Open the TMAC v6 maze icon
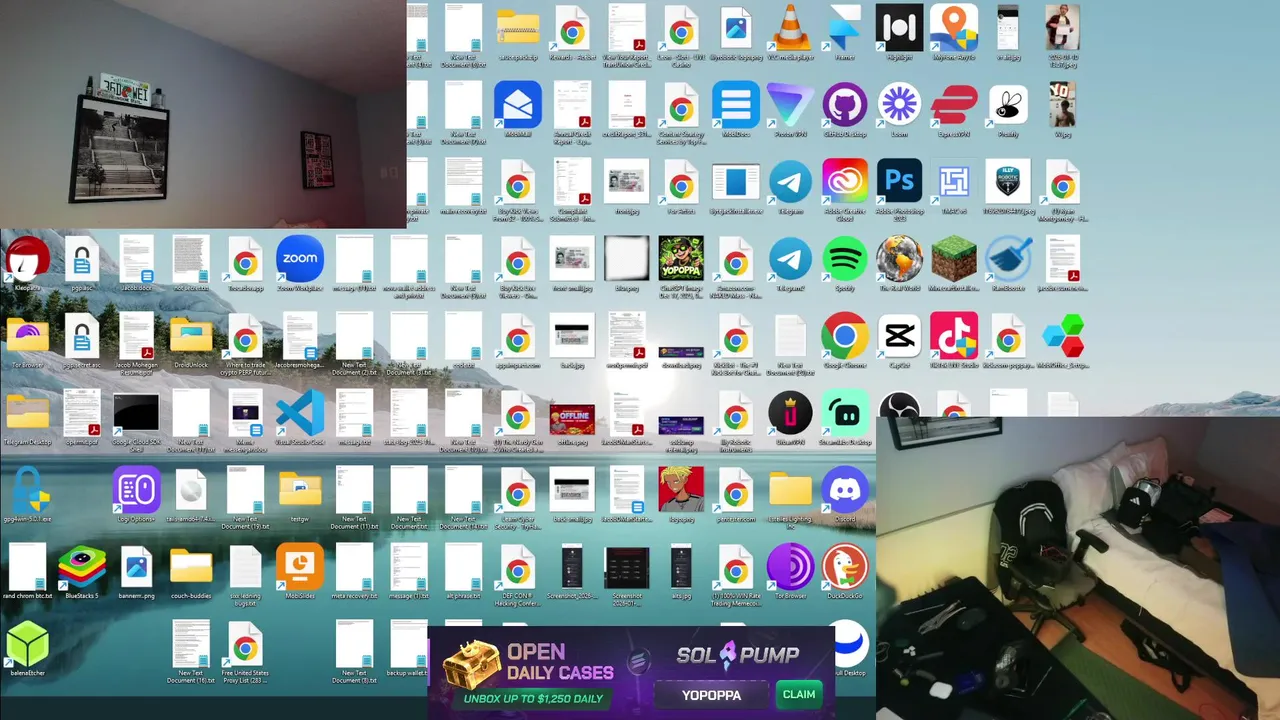 point(954,182)
